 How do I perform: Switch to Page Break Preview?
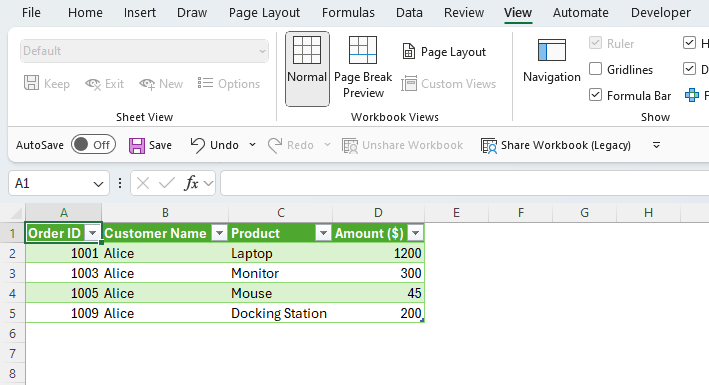363,68
